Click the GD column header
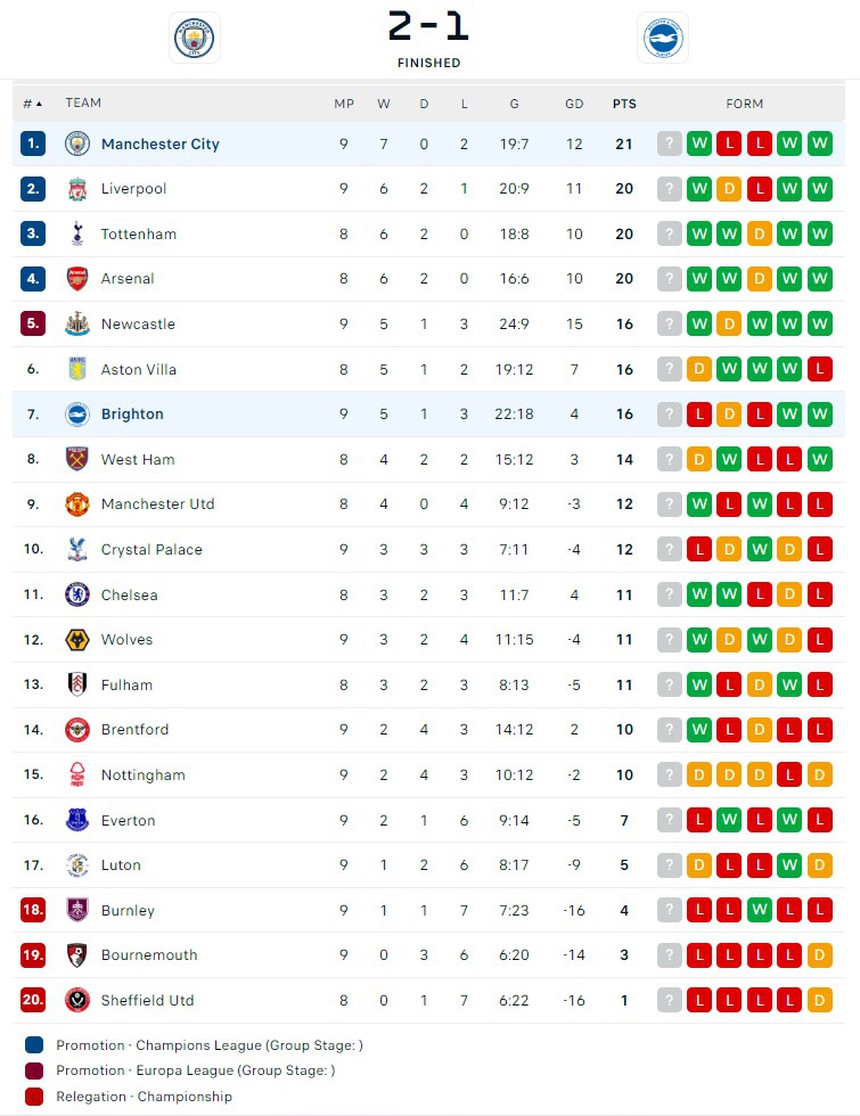The image size is (860, 1116). point(574,103)
